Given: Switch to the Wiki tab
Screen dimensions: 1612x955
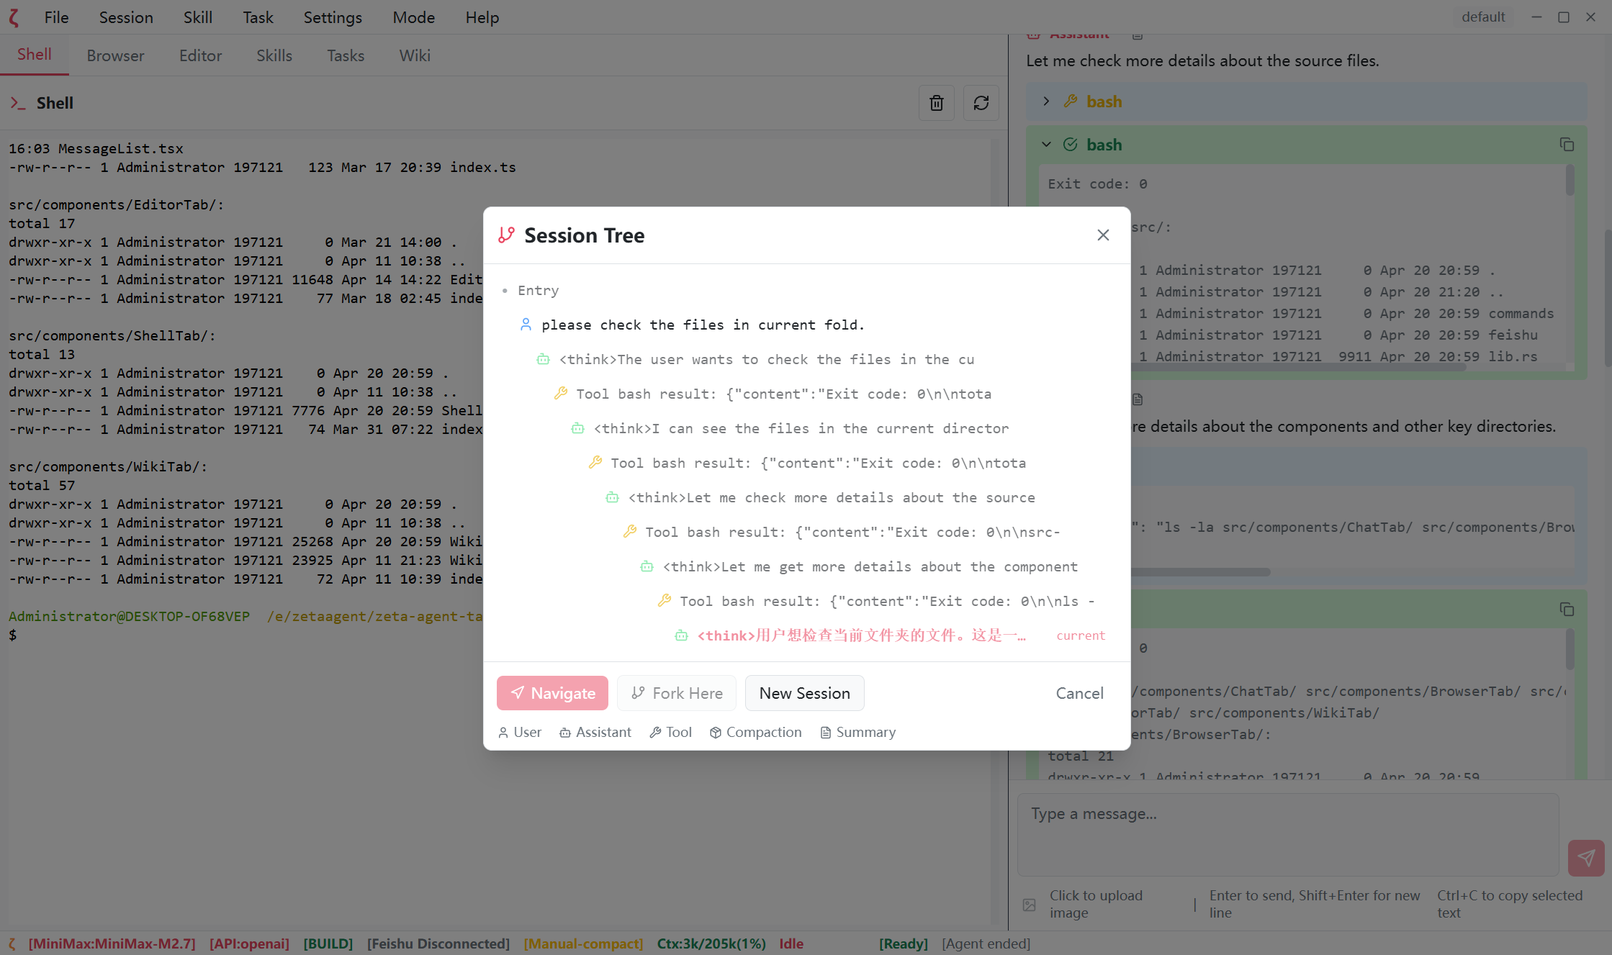Looking at the screenshot, I should point(414,56).
